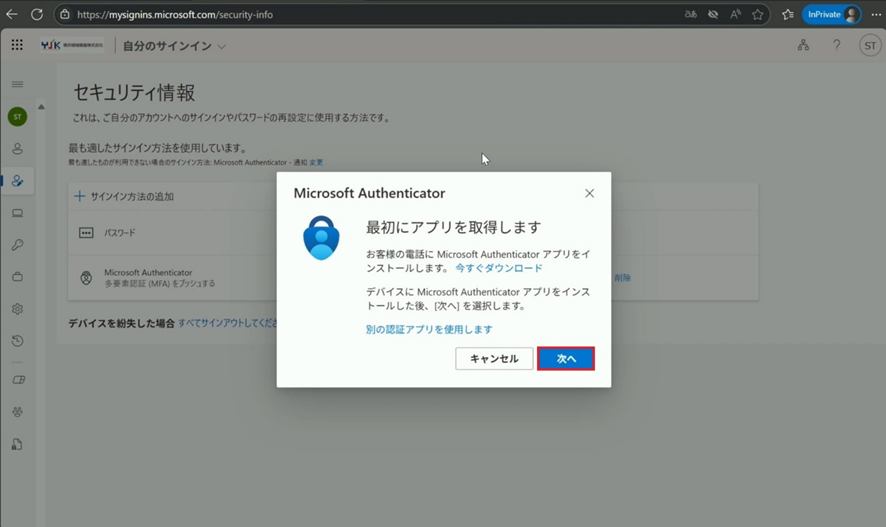Open the app launcher waffle icon
This screenshot has width=886, height=527.
click(x=17, y=45)
